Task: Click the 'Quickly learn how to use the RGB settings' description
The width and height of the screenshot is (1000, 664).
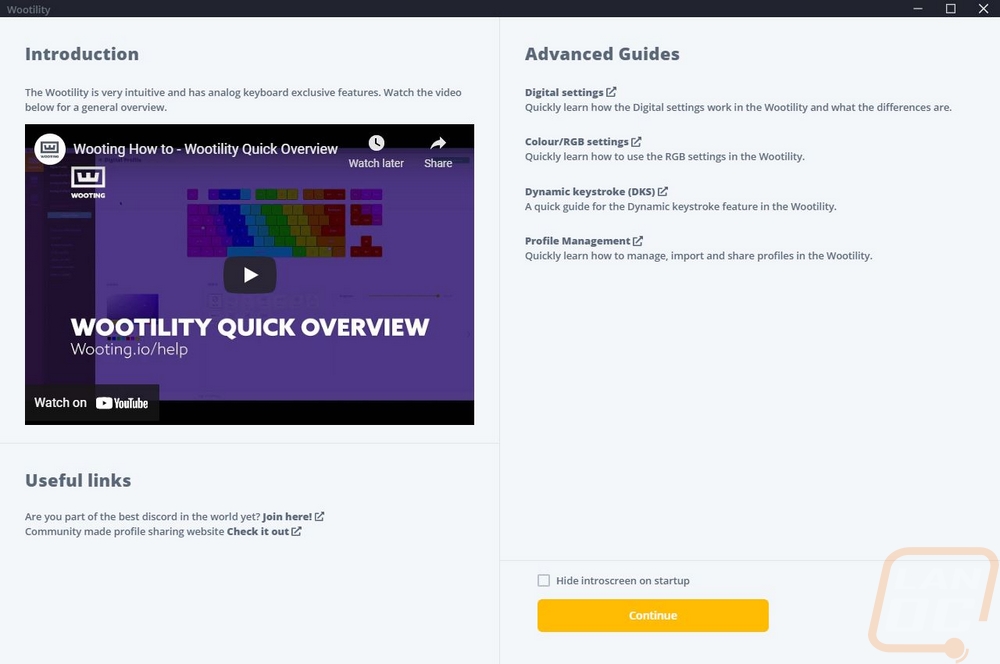Action: [665, 157]
